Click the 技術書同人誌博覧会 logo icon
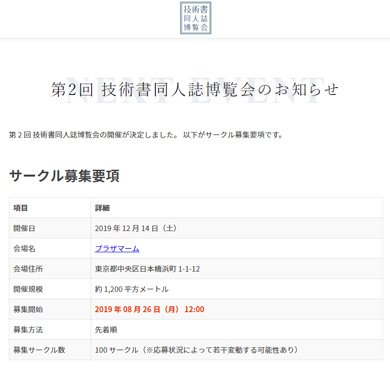 tap(196, 18)
